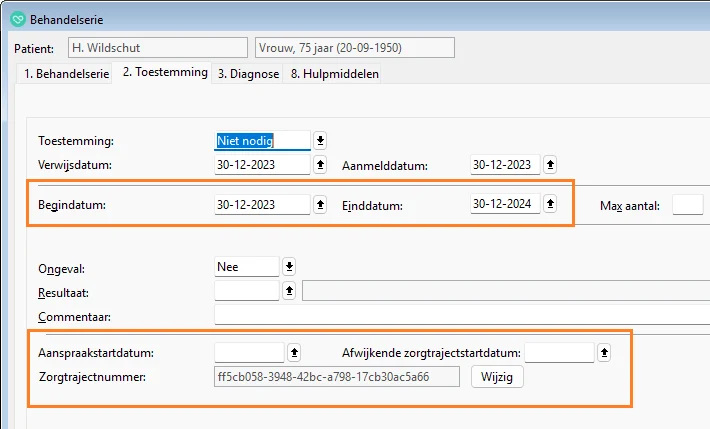The image size is (710, 429).
Task: Expand the Ongeval dropdown
Action: click(289, 266)
